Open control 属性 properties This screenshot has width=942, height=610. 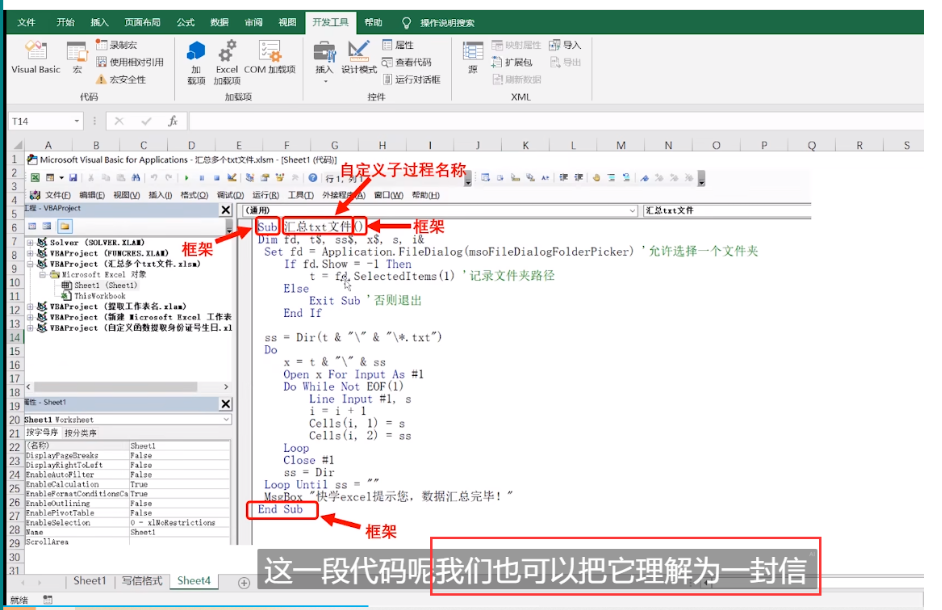(398, 45)
